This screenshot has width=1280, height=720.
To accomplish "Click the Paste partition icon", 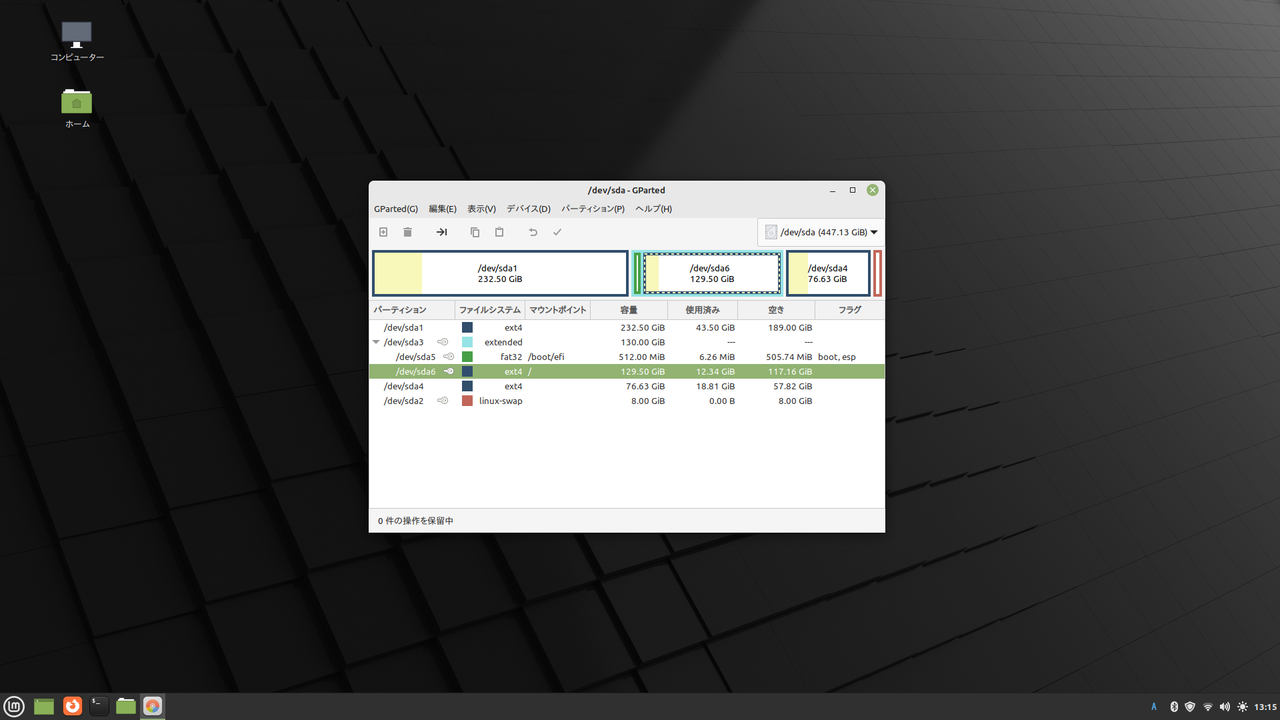I will point(499,231).
